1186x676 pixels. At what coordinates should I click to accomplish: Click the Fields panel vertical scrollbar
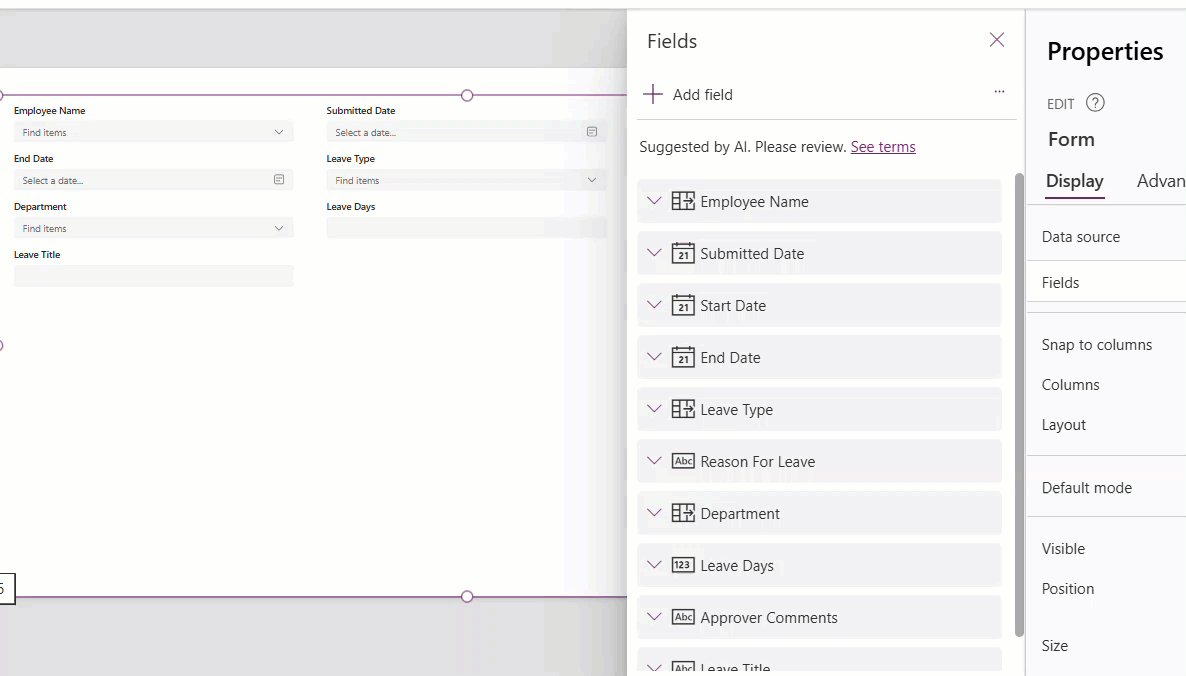point(1019,405)
